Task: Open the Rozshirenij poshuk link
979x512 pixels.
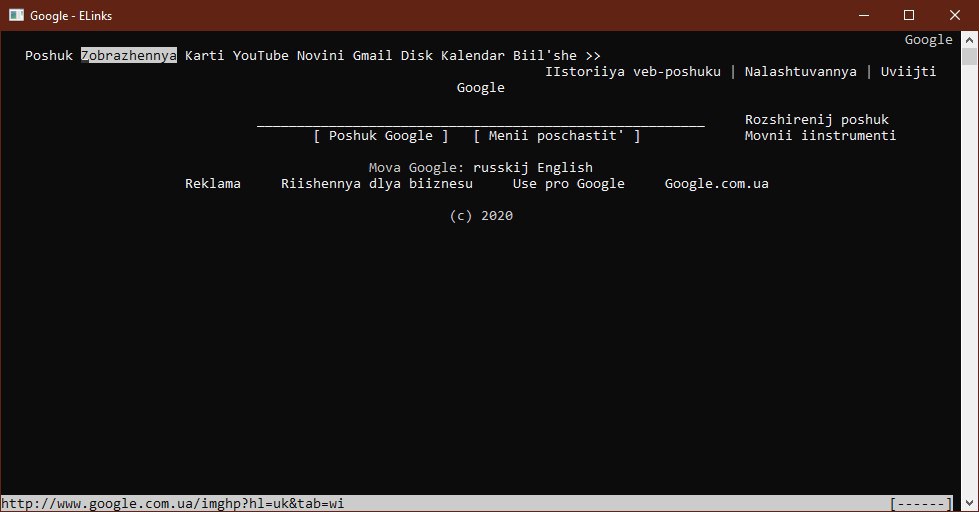Action: point(817,120)
